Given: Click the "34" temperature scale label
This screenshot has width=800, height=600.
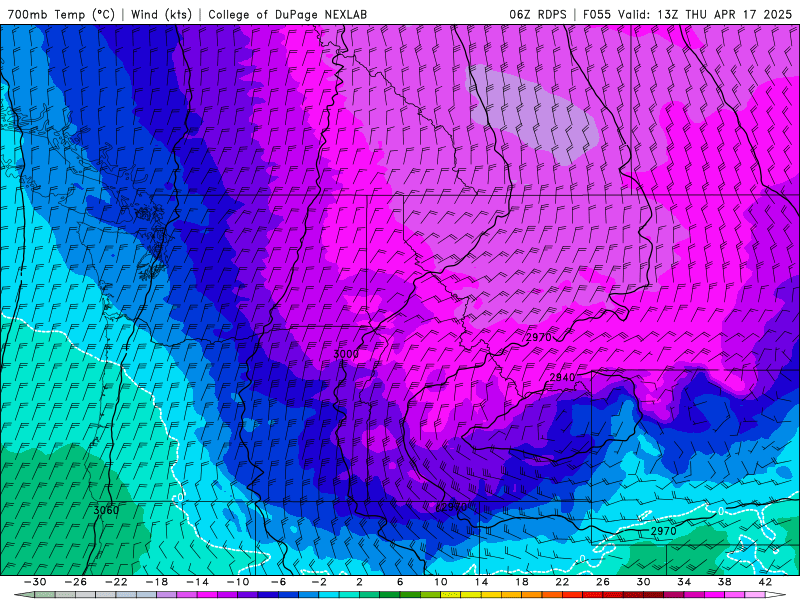Looking at the screenshot, I should click(x=684, y=582).
